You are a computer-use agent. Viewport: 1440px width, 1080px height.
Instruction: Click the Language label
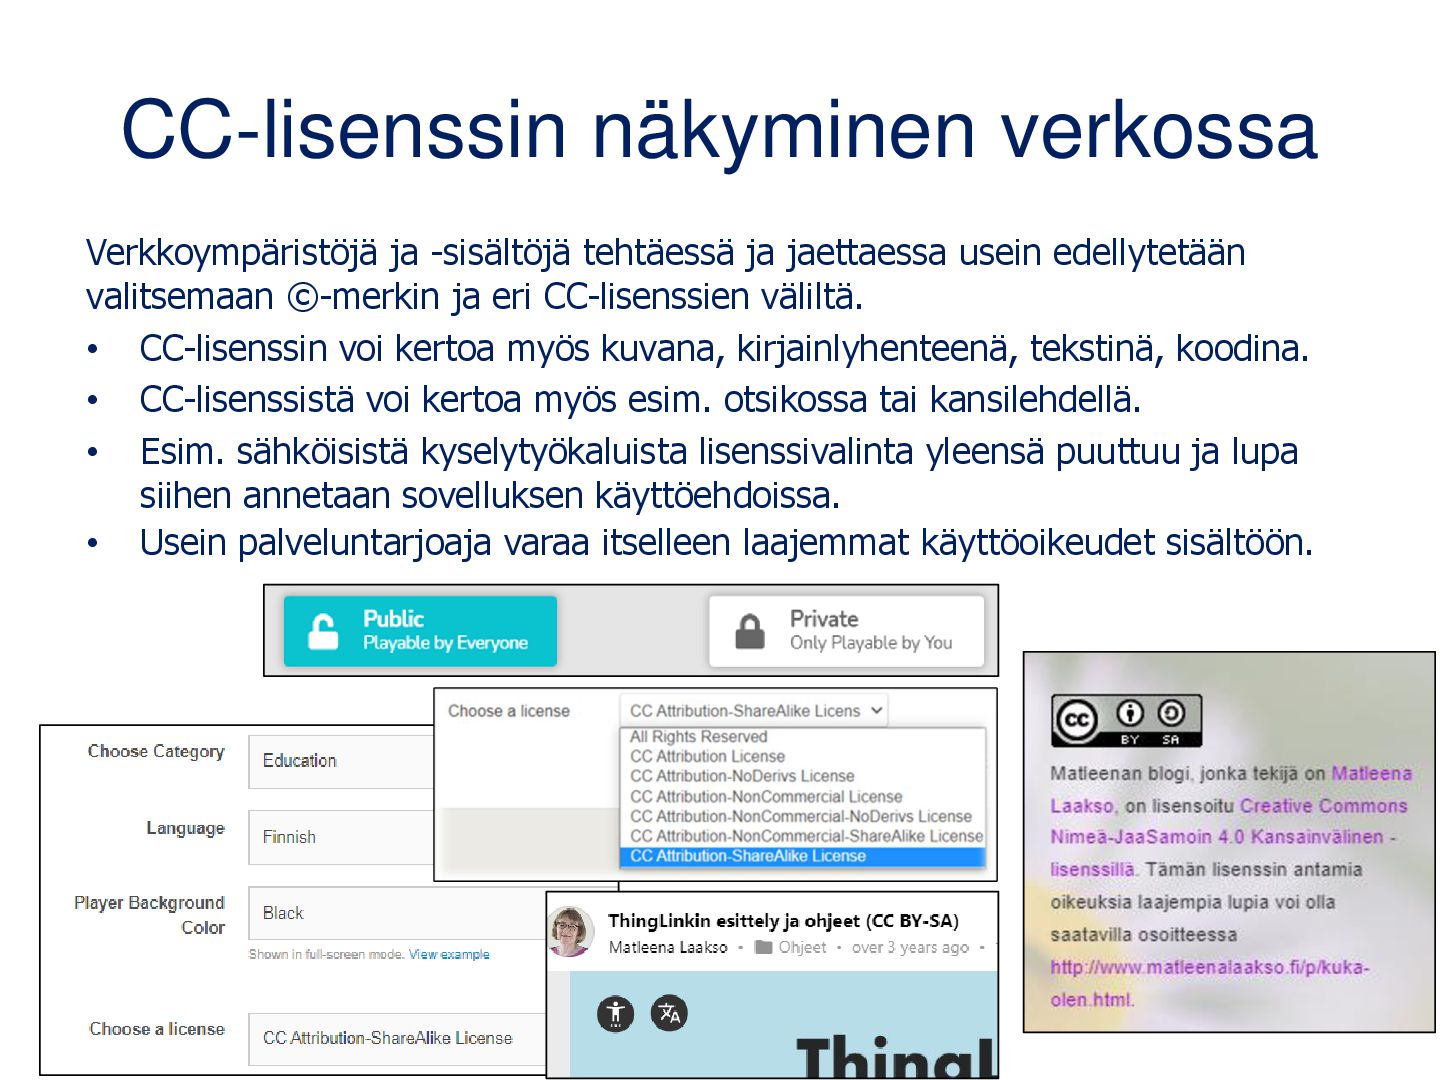tap(185, 828)
